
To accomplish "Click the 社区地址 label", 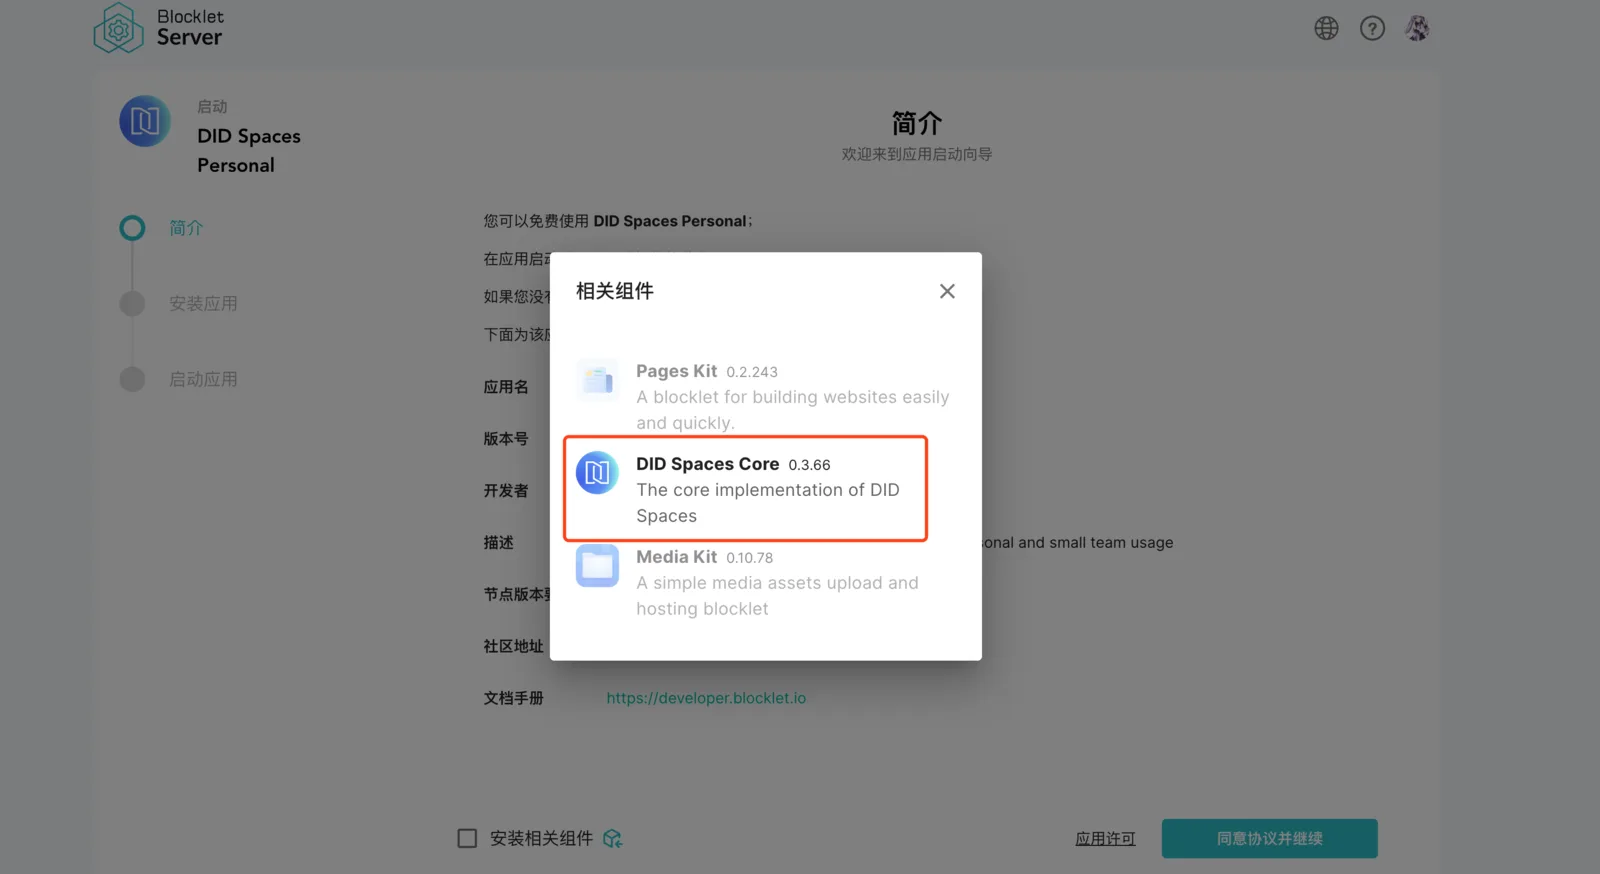I will pyautogui.click(x=514, y=646).
